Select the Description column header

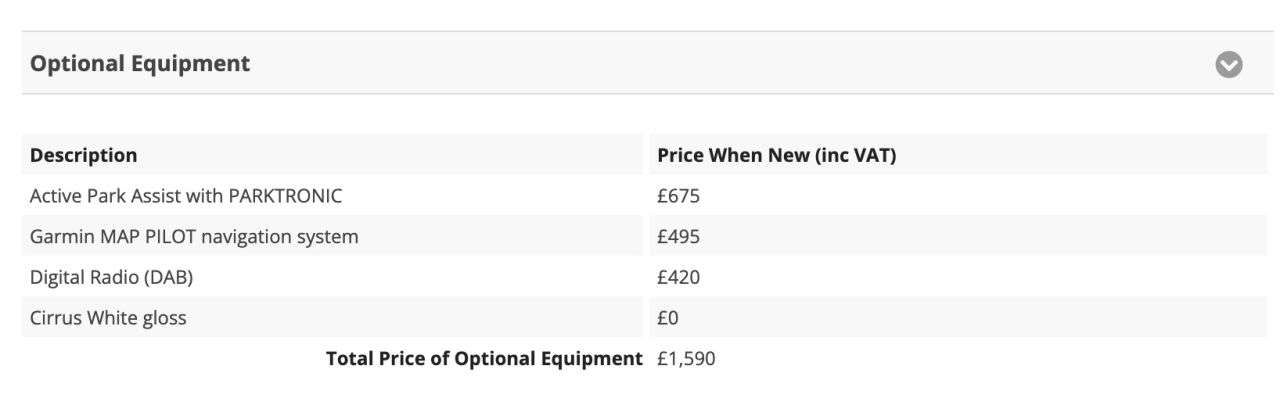(84, 156)
